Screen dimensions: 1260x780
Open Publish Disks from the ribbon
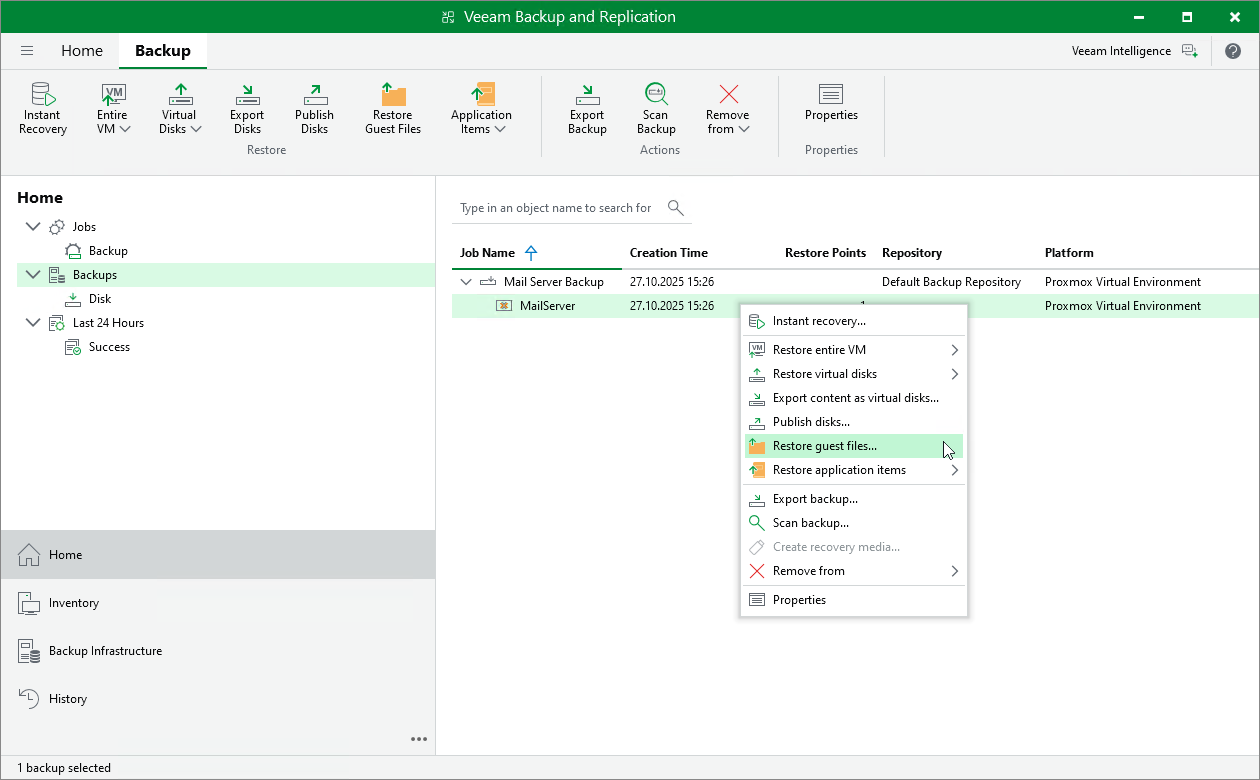314,108
